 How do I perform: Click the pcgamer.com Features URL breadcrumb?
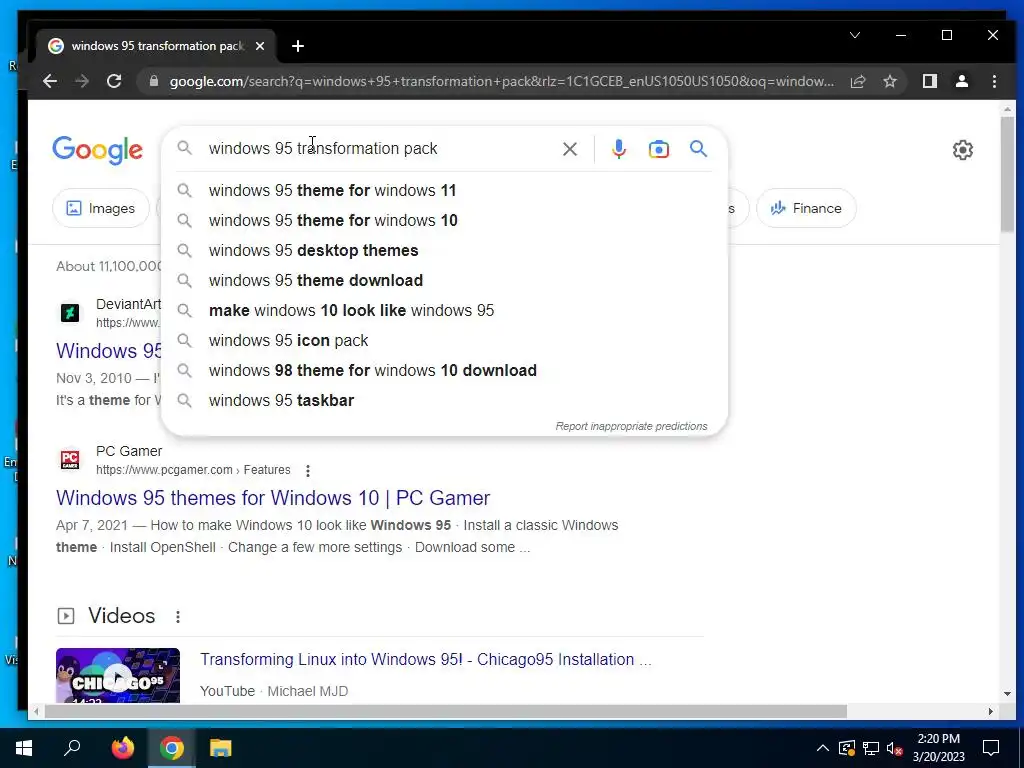tap(193, 470)
